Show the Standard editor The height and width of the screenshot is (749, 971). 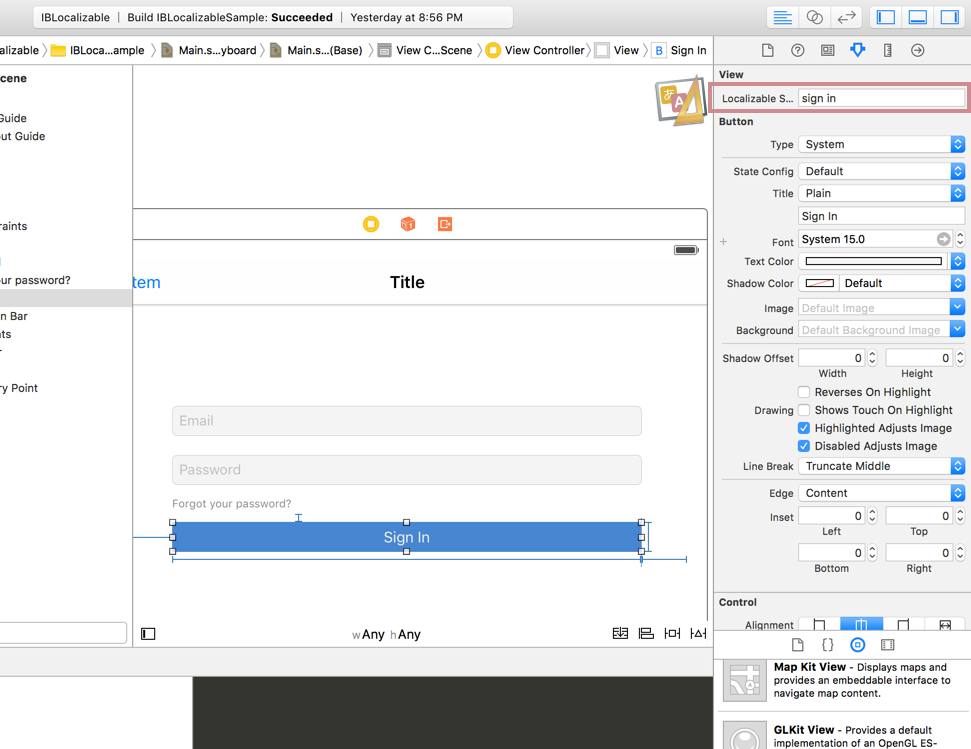783,17
